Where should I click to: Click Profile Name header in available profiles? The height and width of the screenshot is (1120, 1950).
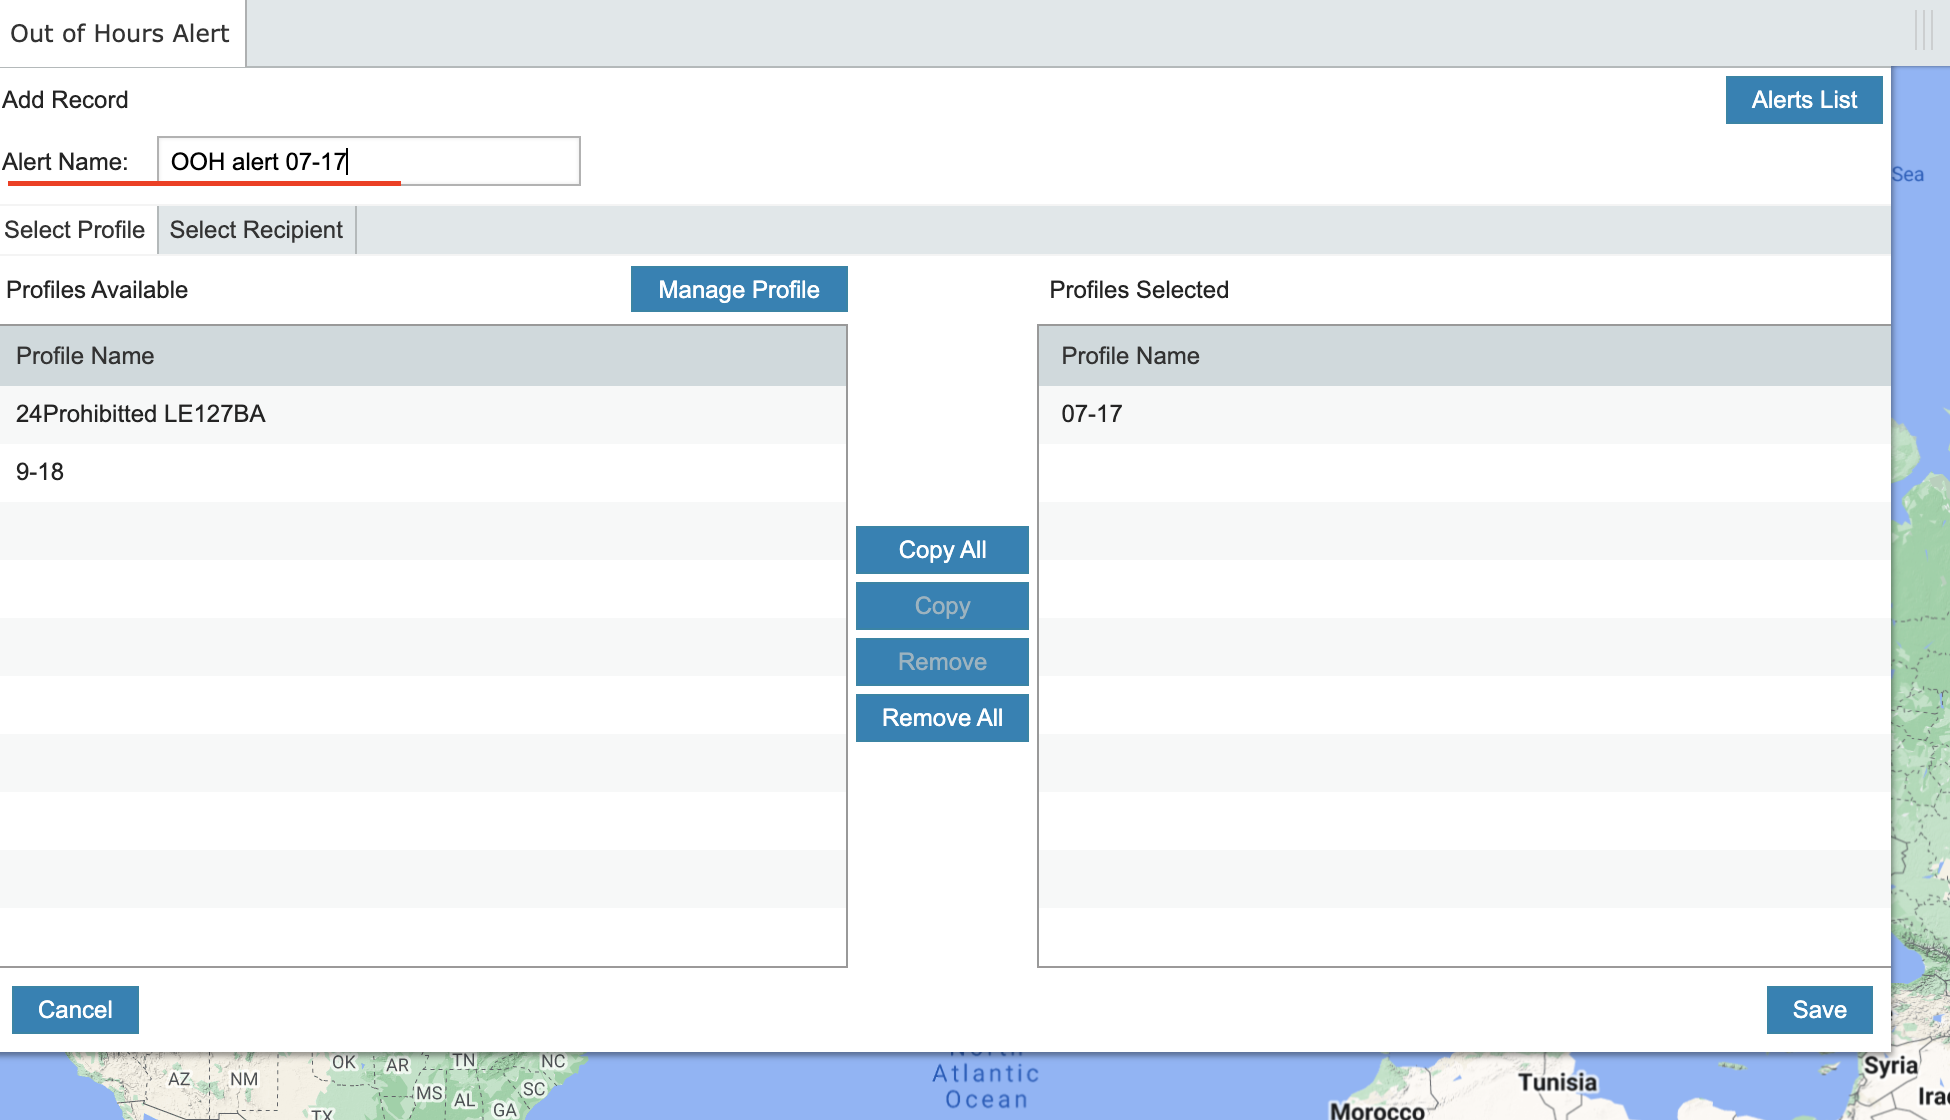click(85, 356)
